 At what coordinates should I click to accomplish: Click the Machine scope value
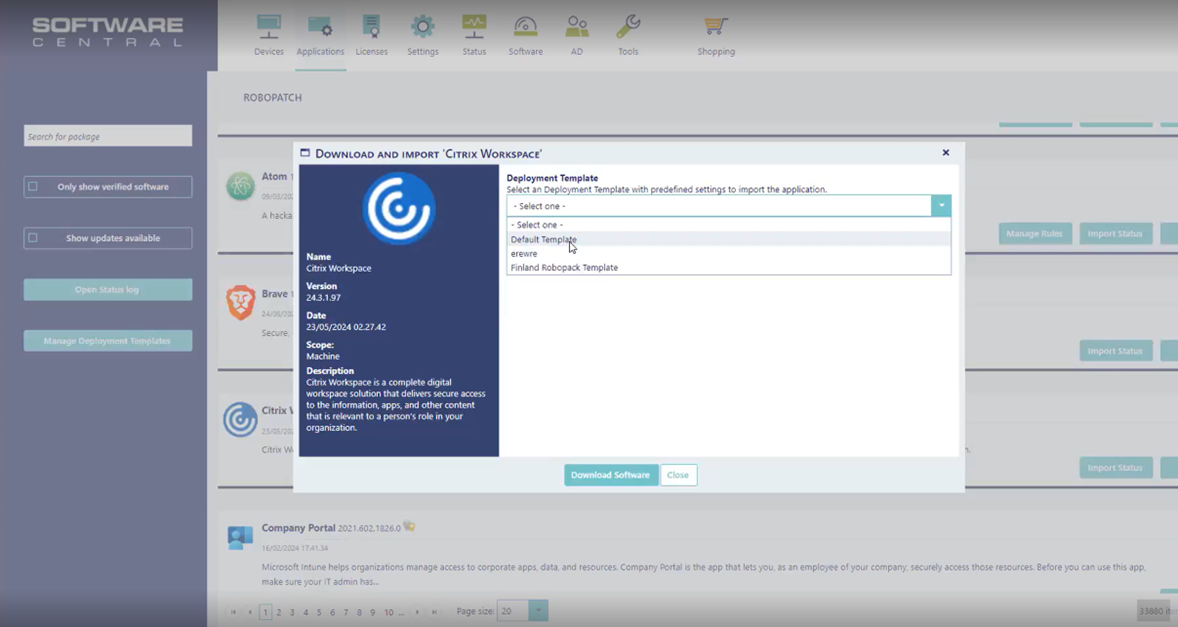tap(323, 356)
